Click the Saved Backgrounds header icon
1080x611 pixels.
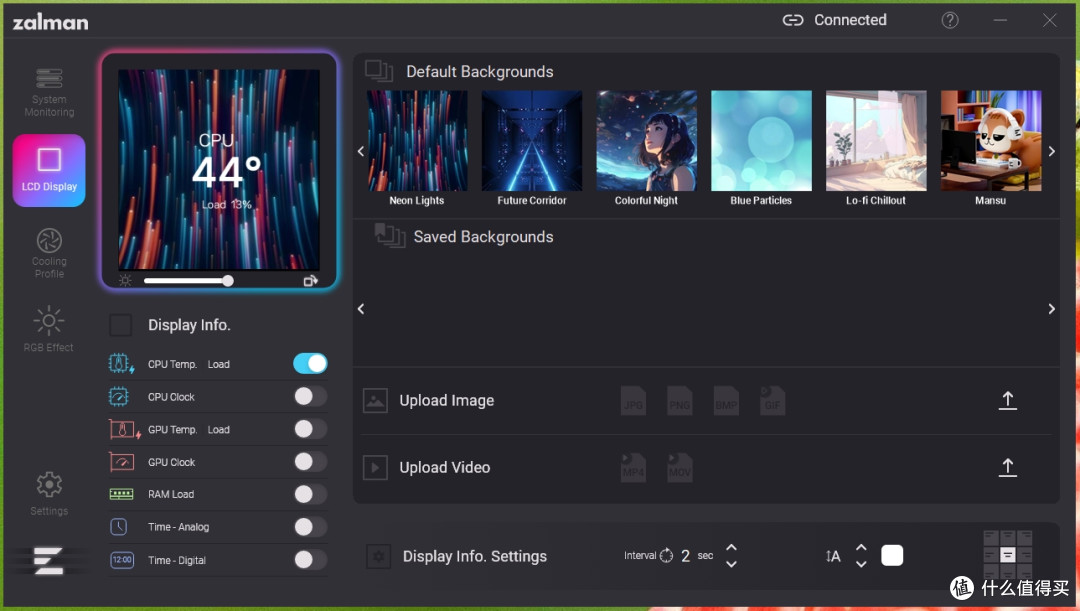[x=390, y=236]
